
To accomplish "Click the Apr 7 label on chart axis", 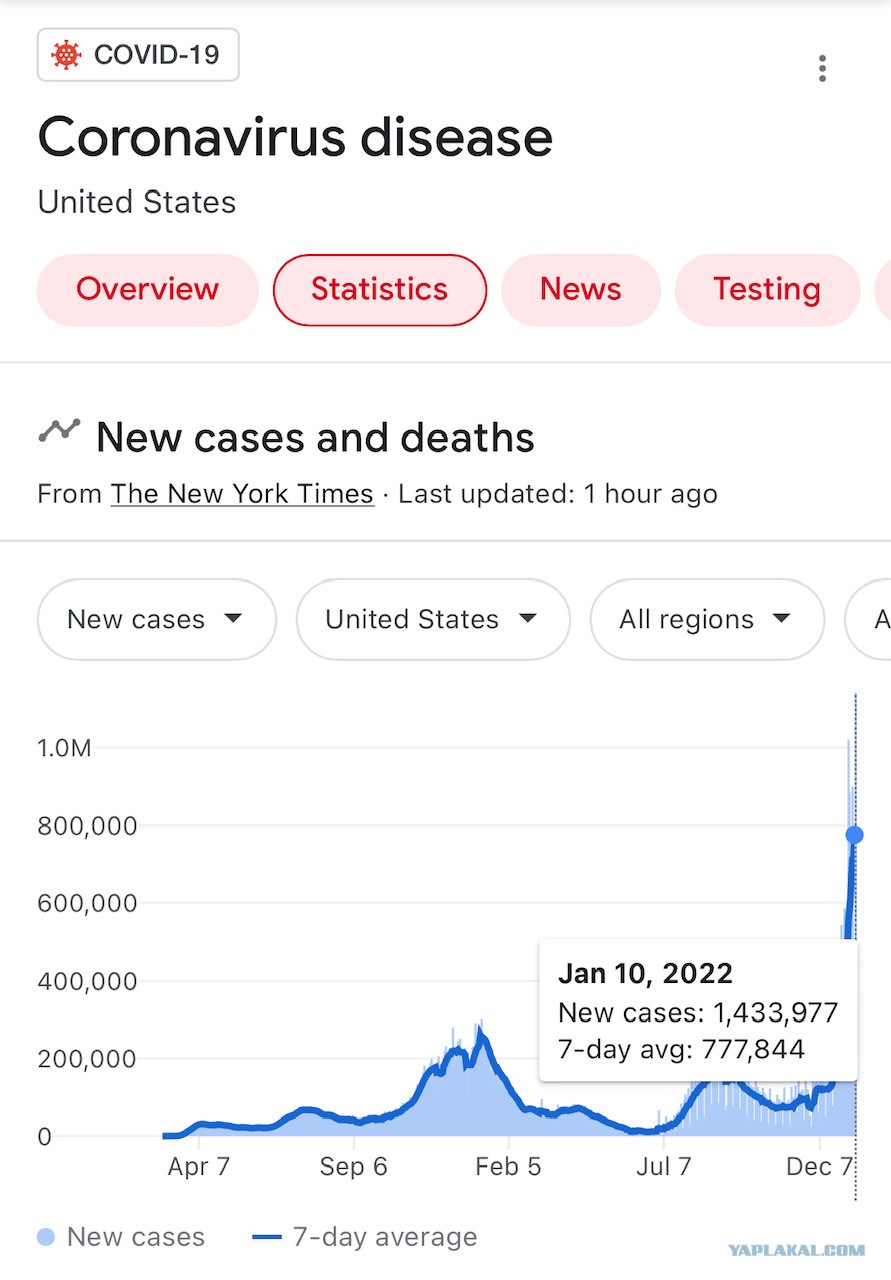I will coord(199,1166).
